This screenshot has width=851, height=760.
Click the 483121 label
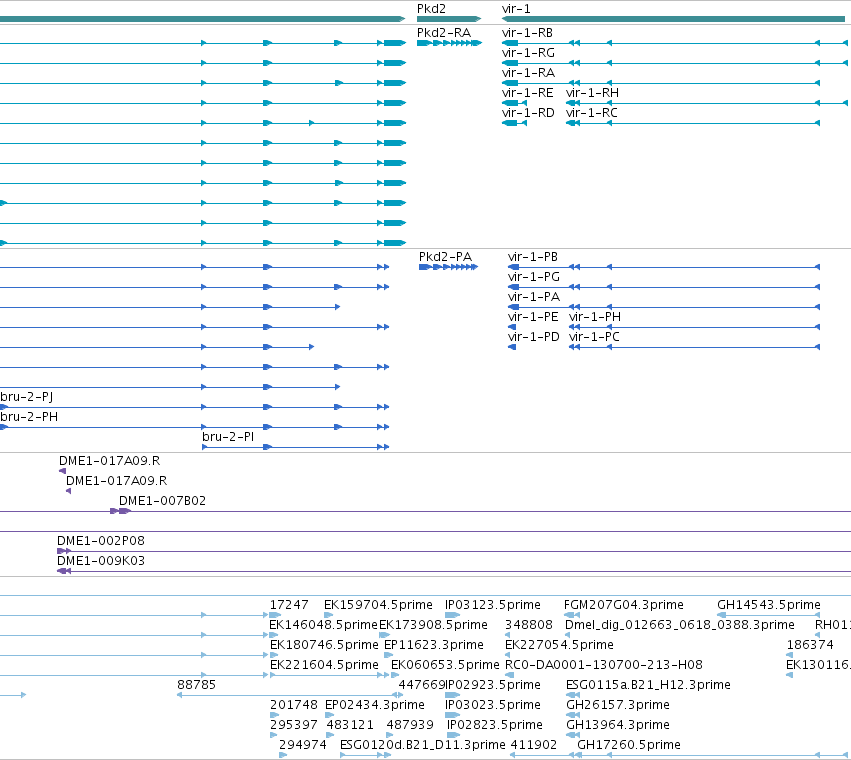point(350,726)
